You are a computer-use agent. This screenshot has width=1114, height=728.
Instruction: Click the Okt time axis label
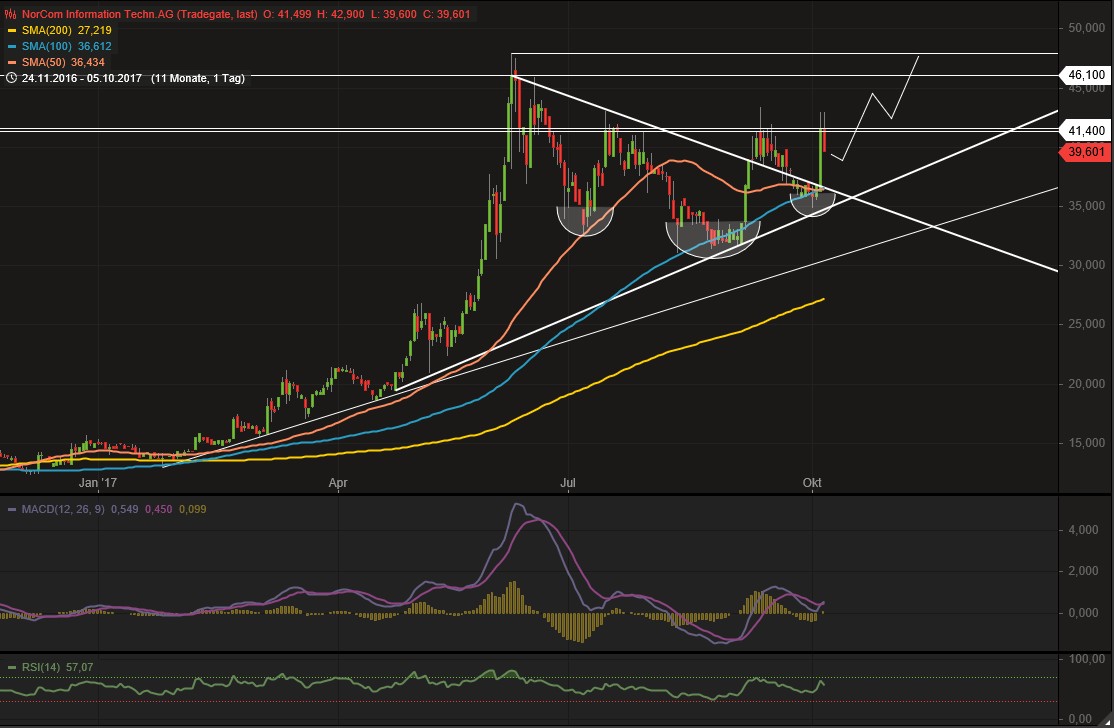pos(812,483)
